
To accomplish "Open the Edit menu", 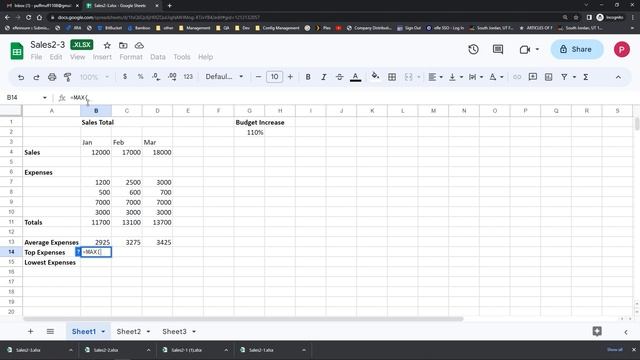I will 56,57.
